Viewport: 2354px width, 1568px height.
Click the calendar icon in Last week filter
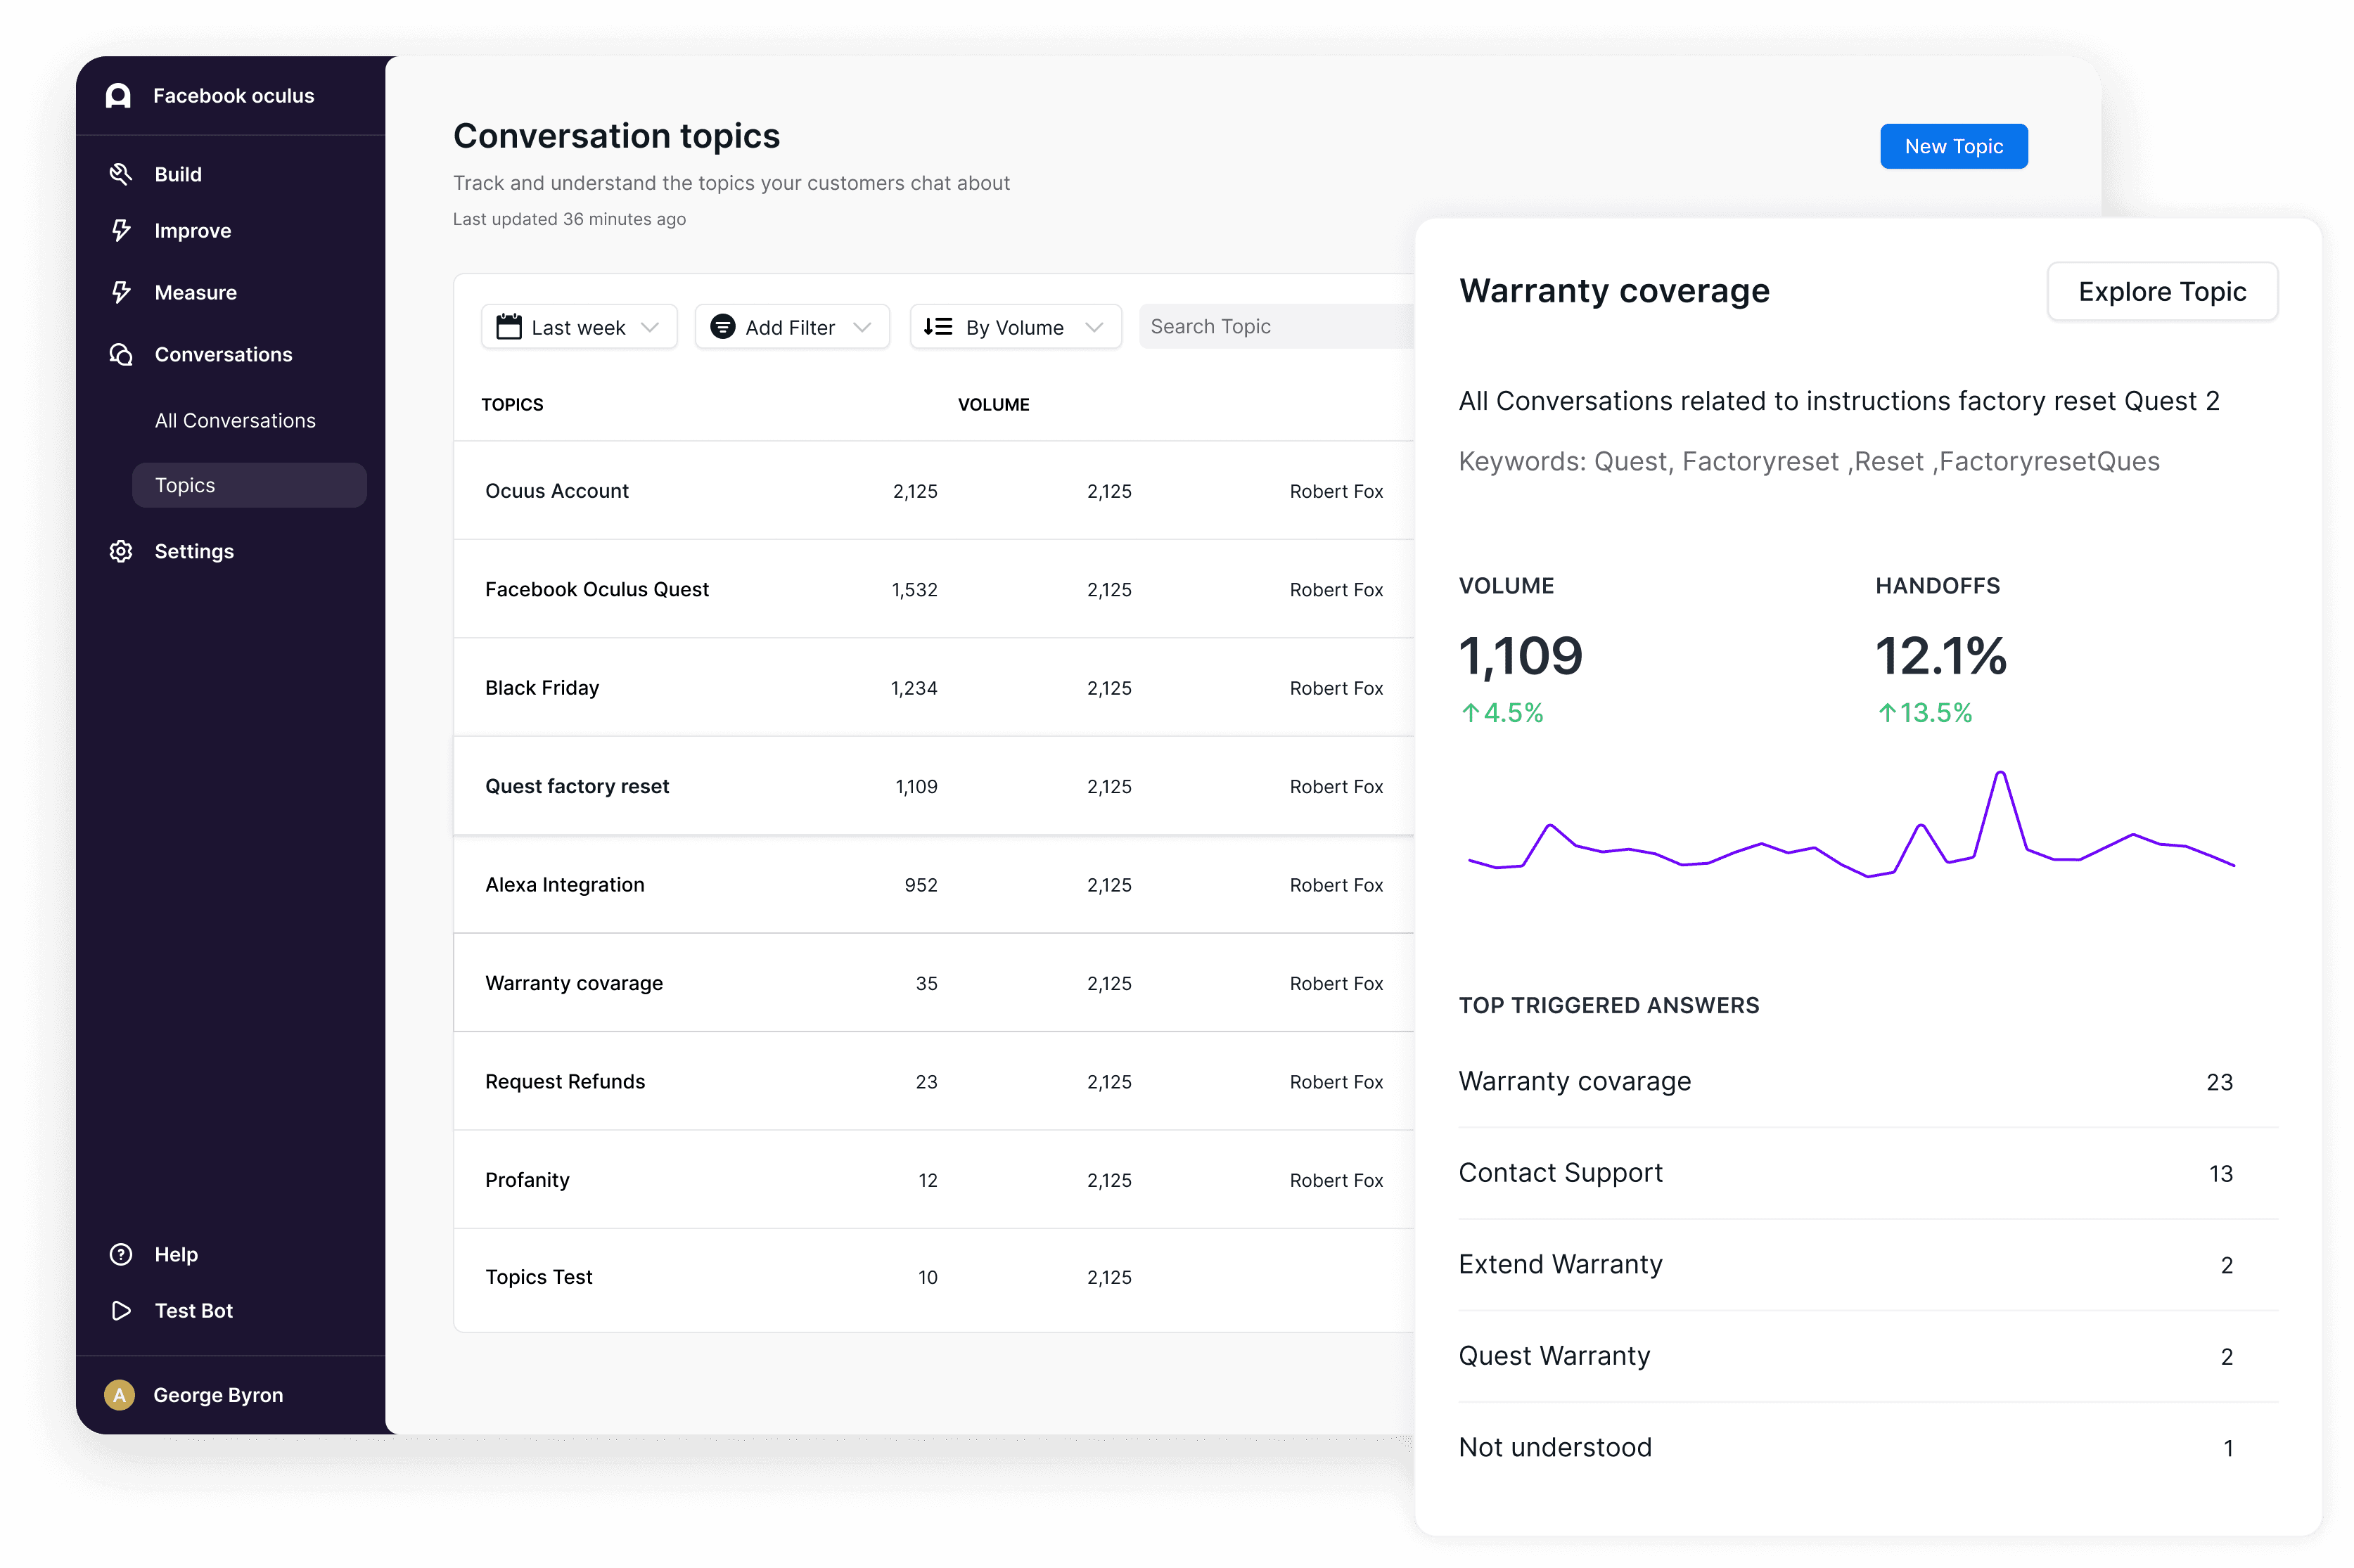click(509, 327)
